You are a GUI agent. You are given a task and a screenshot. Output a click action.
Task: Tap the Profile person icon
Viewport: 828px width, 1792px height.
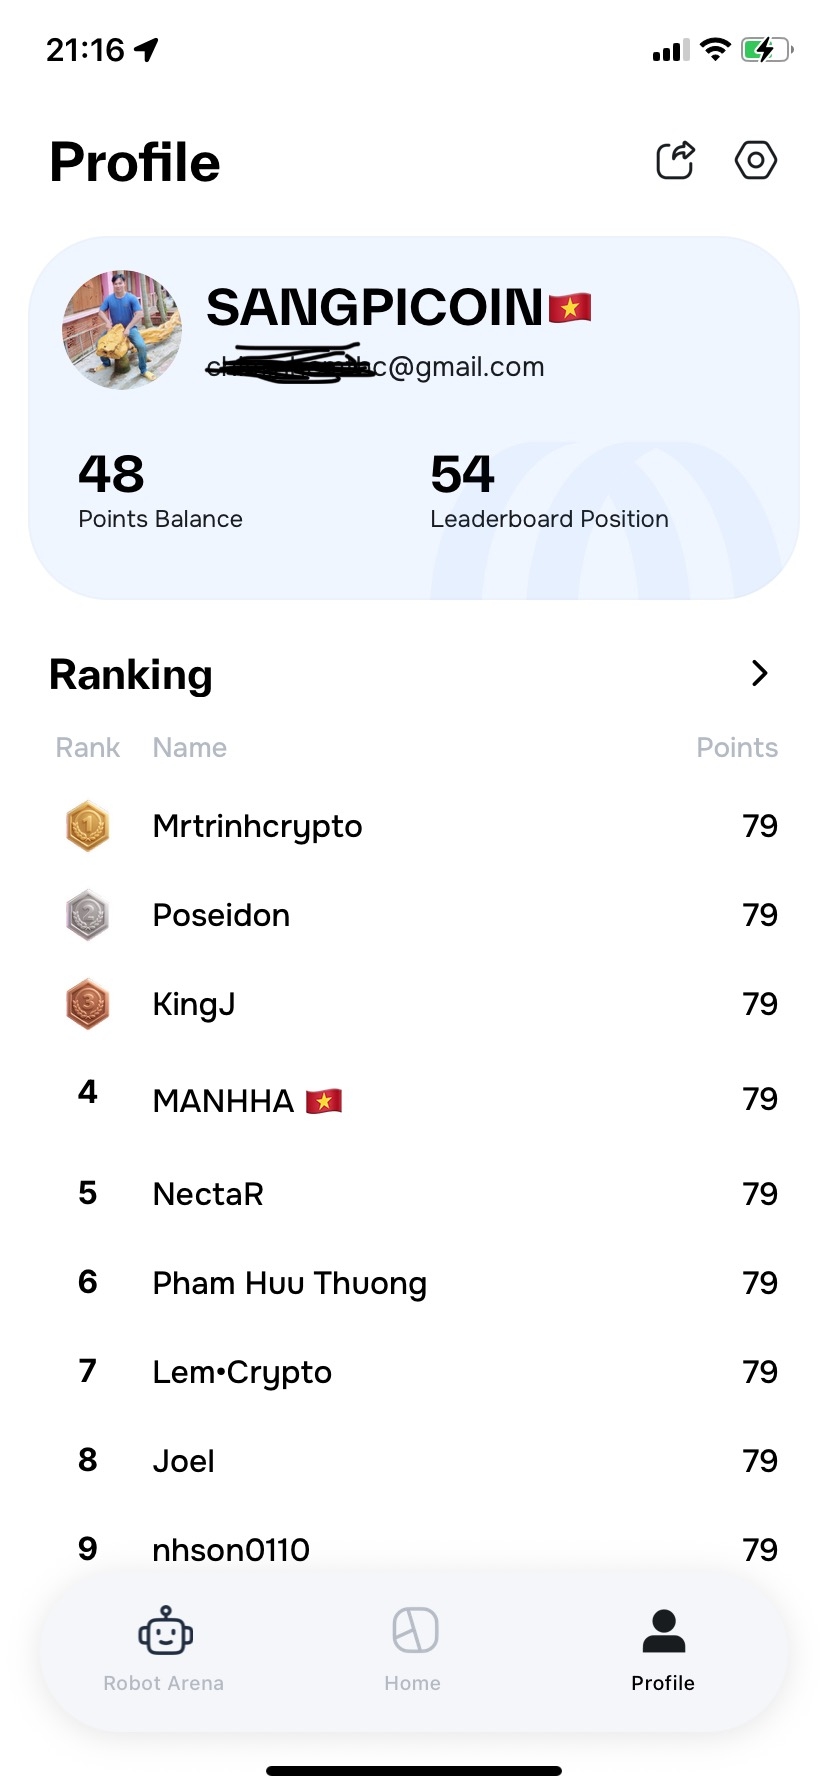(663, 1631)
